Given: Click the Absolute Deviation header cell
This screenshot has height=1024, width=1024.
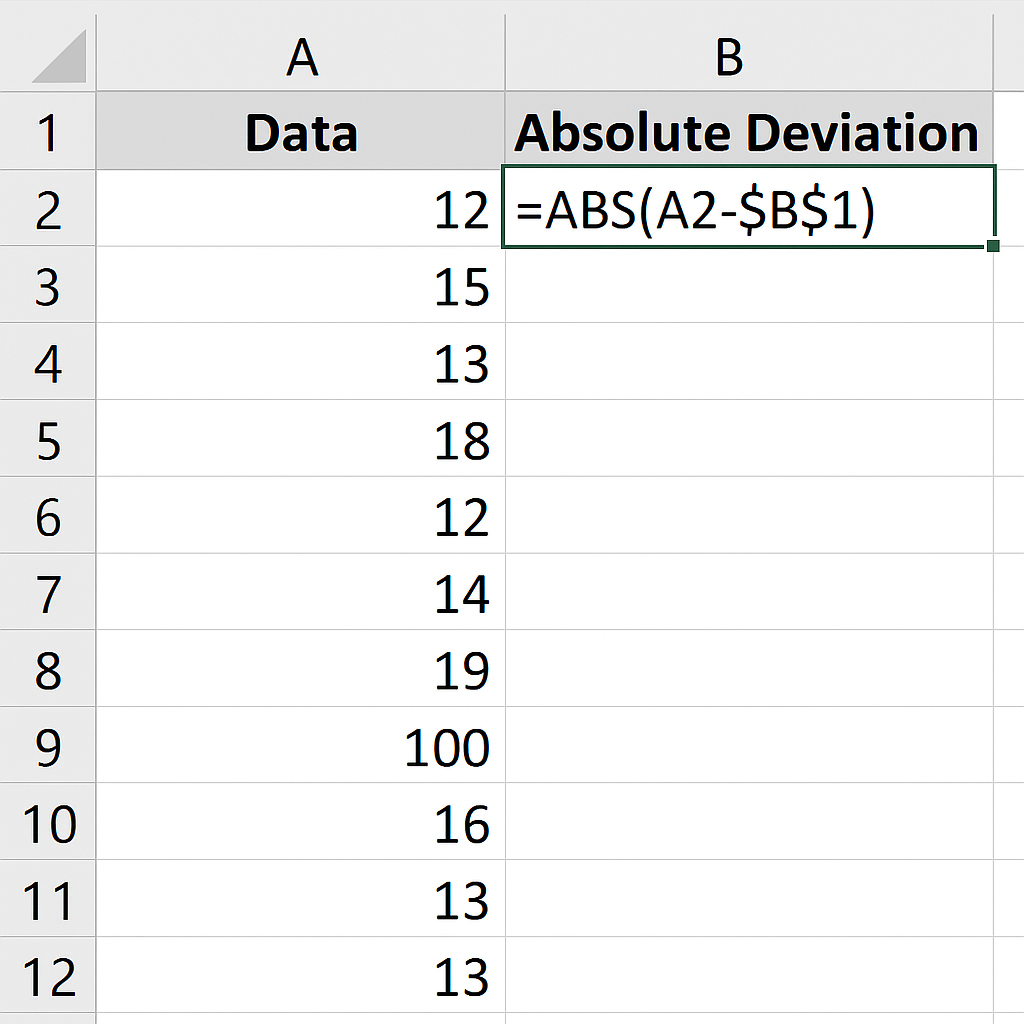Looking at the screenshot, I should point(748,133).
